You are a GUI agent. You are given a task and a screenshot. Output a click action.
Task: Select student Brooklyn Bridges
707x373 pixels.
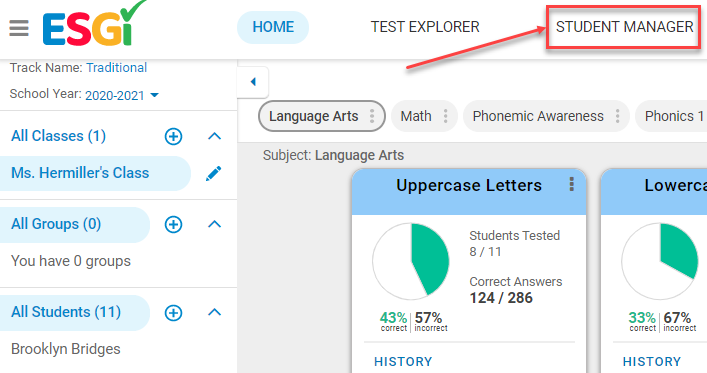66,349
